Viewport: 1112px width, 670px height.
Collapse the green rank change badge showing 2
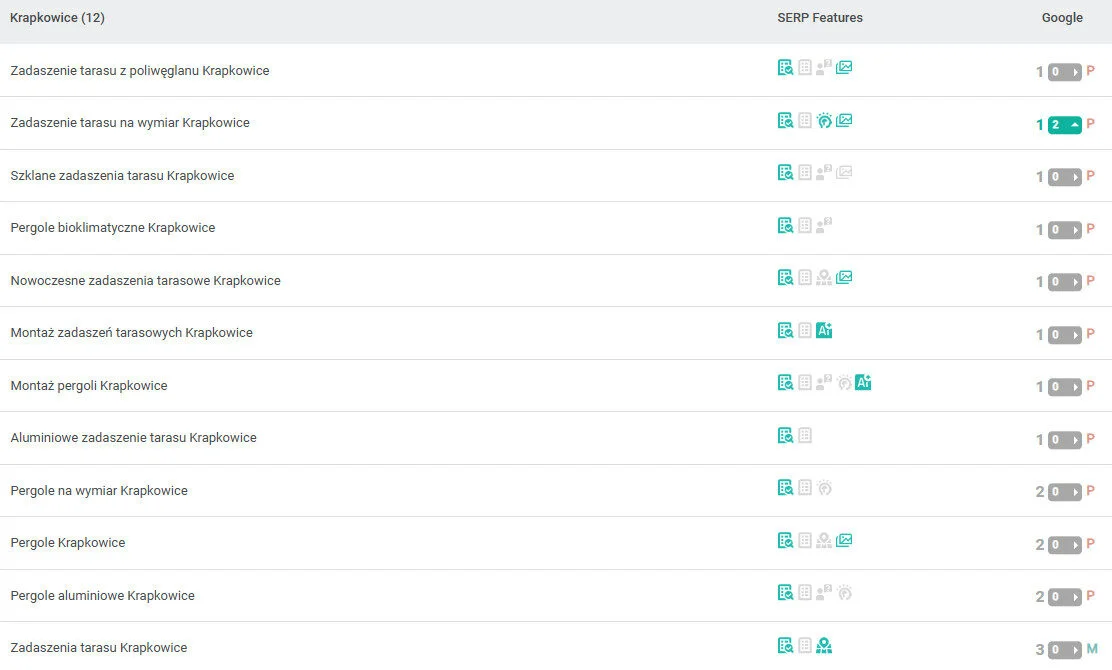1065,125
